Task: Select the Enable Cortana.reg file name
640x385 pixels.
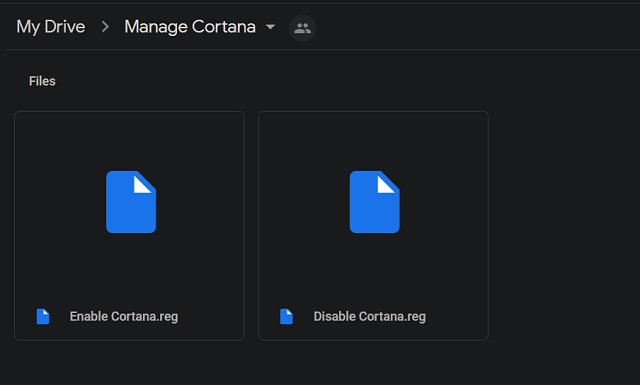Action: click(x=124, y=316)
